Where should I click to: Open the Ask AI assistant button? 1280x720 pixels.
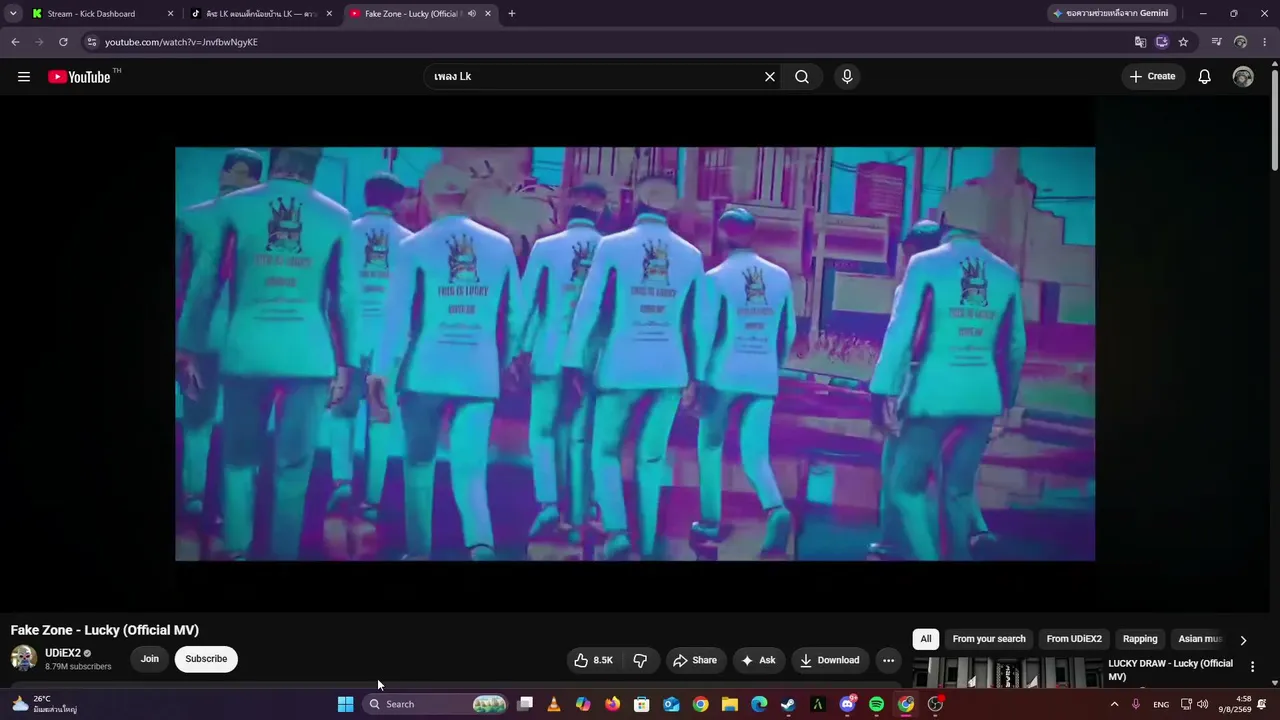point(759,660)
